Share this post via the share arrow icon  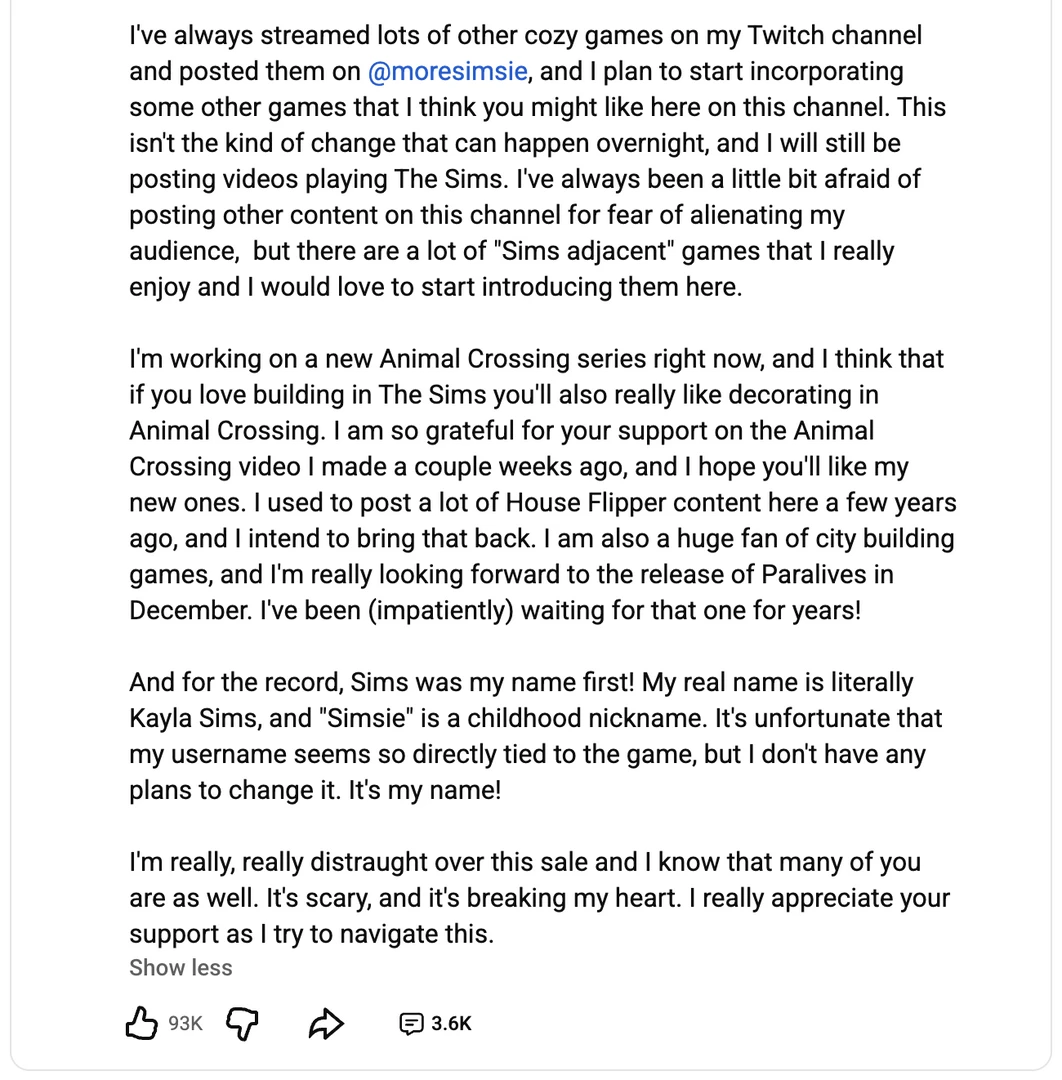[x=325, y=1023]
